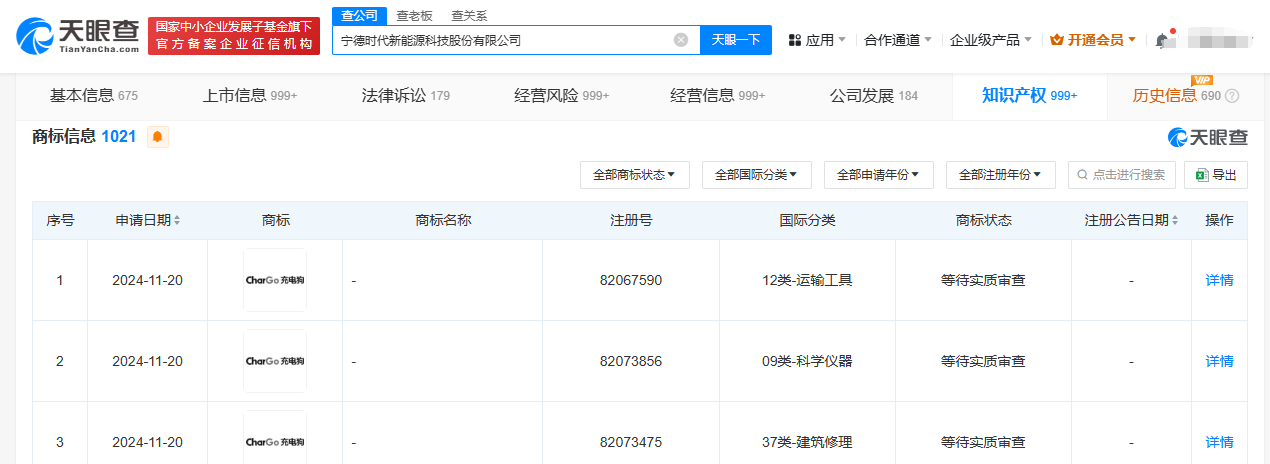Viewport: 1270px width, 464px height.
Task: Open the 全部注册年份 dropdown
Action: 1000,174
